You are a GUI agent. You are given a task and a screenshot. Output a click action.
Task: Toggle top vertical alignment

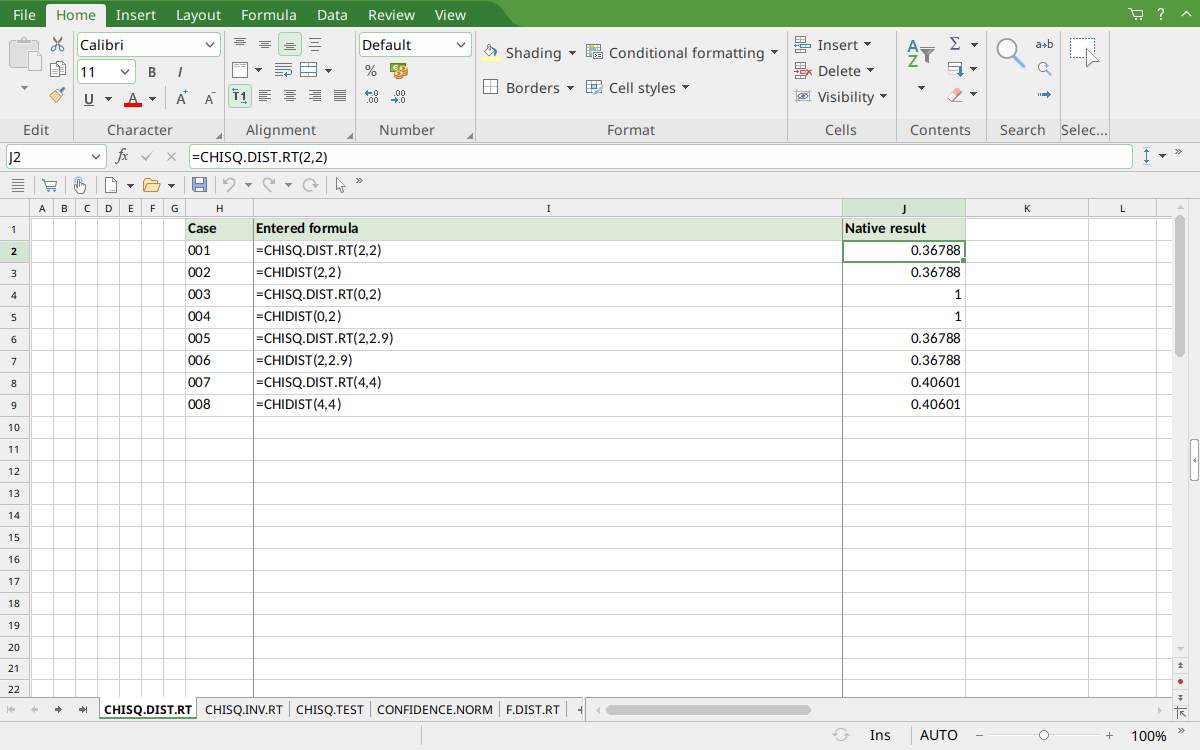coord(240,44)
